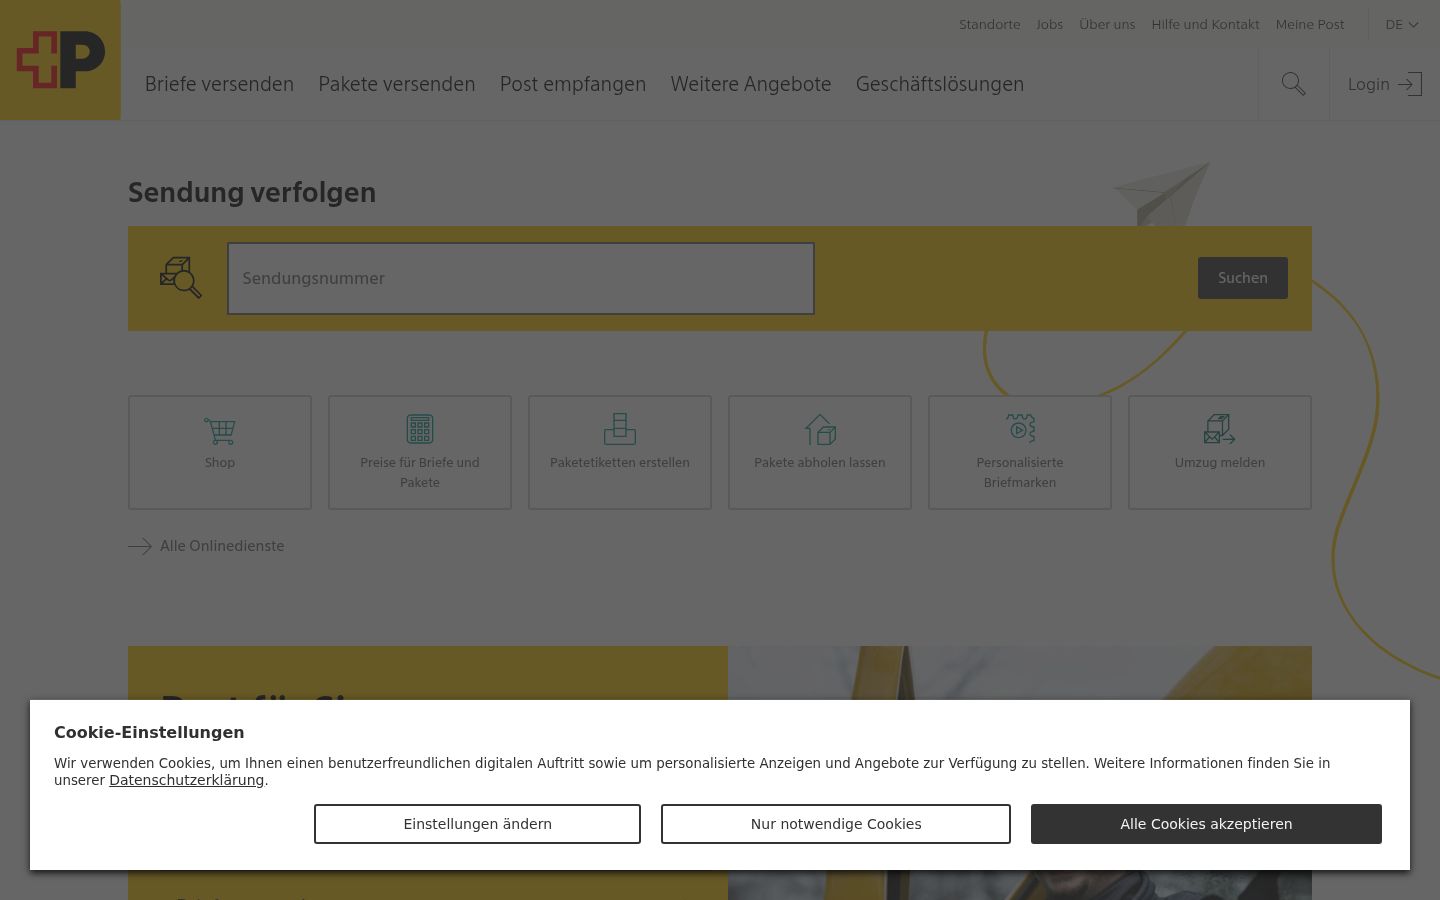Screen dimensions: 1440x900
Task: Accept with Alle Cookies akzeptieren
Action: [x=1206, y=824]
